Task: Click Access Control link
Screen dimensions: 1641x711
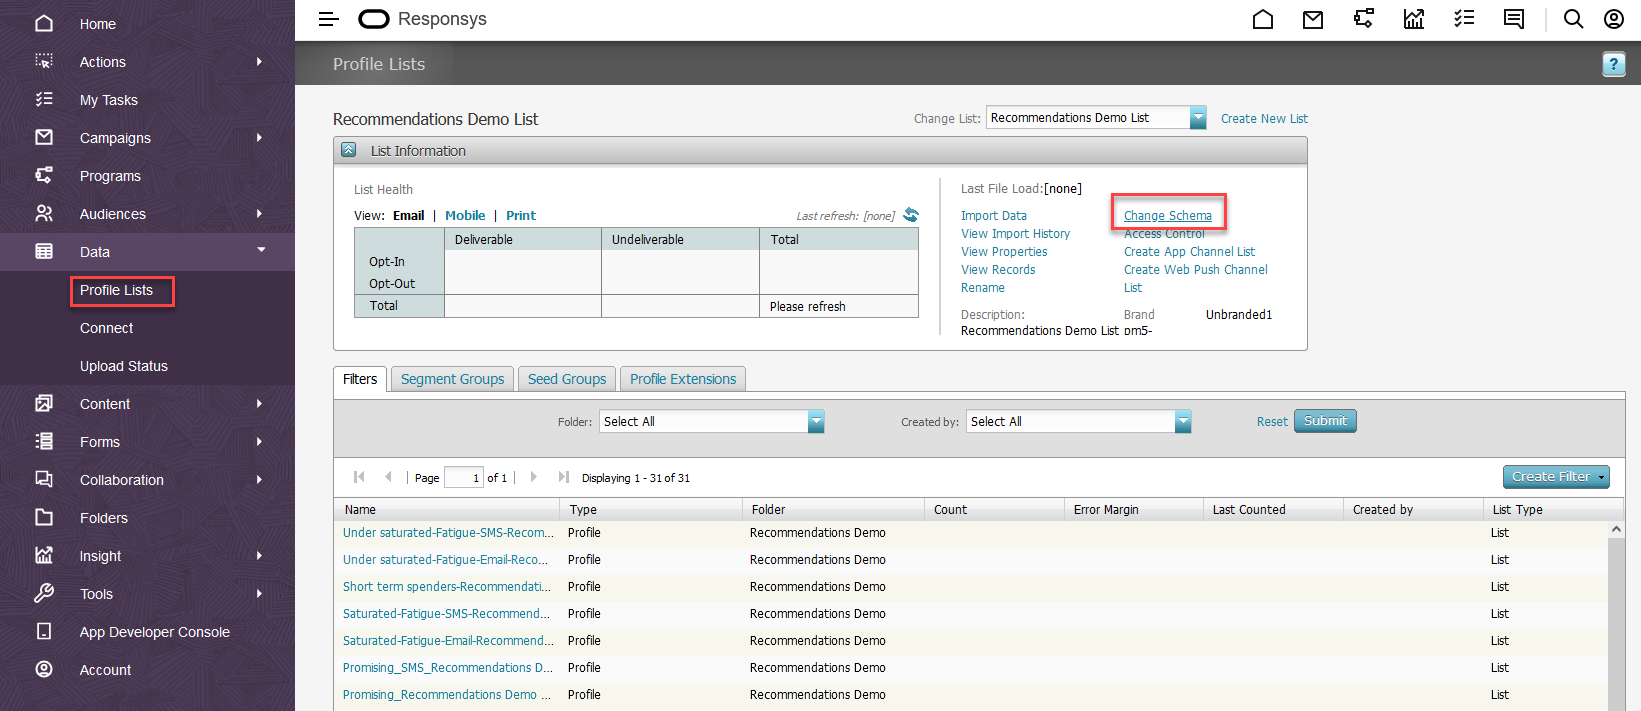Action: (x=1164, y=233)
